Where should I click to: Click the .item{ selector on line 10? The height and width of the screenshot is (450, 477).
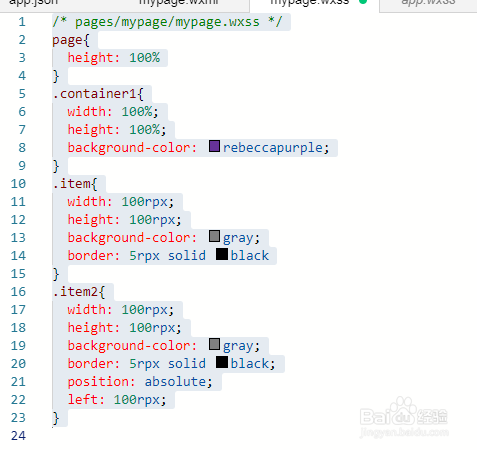[75, 184]
